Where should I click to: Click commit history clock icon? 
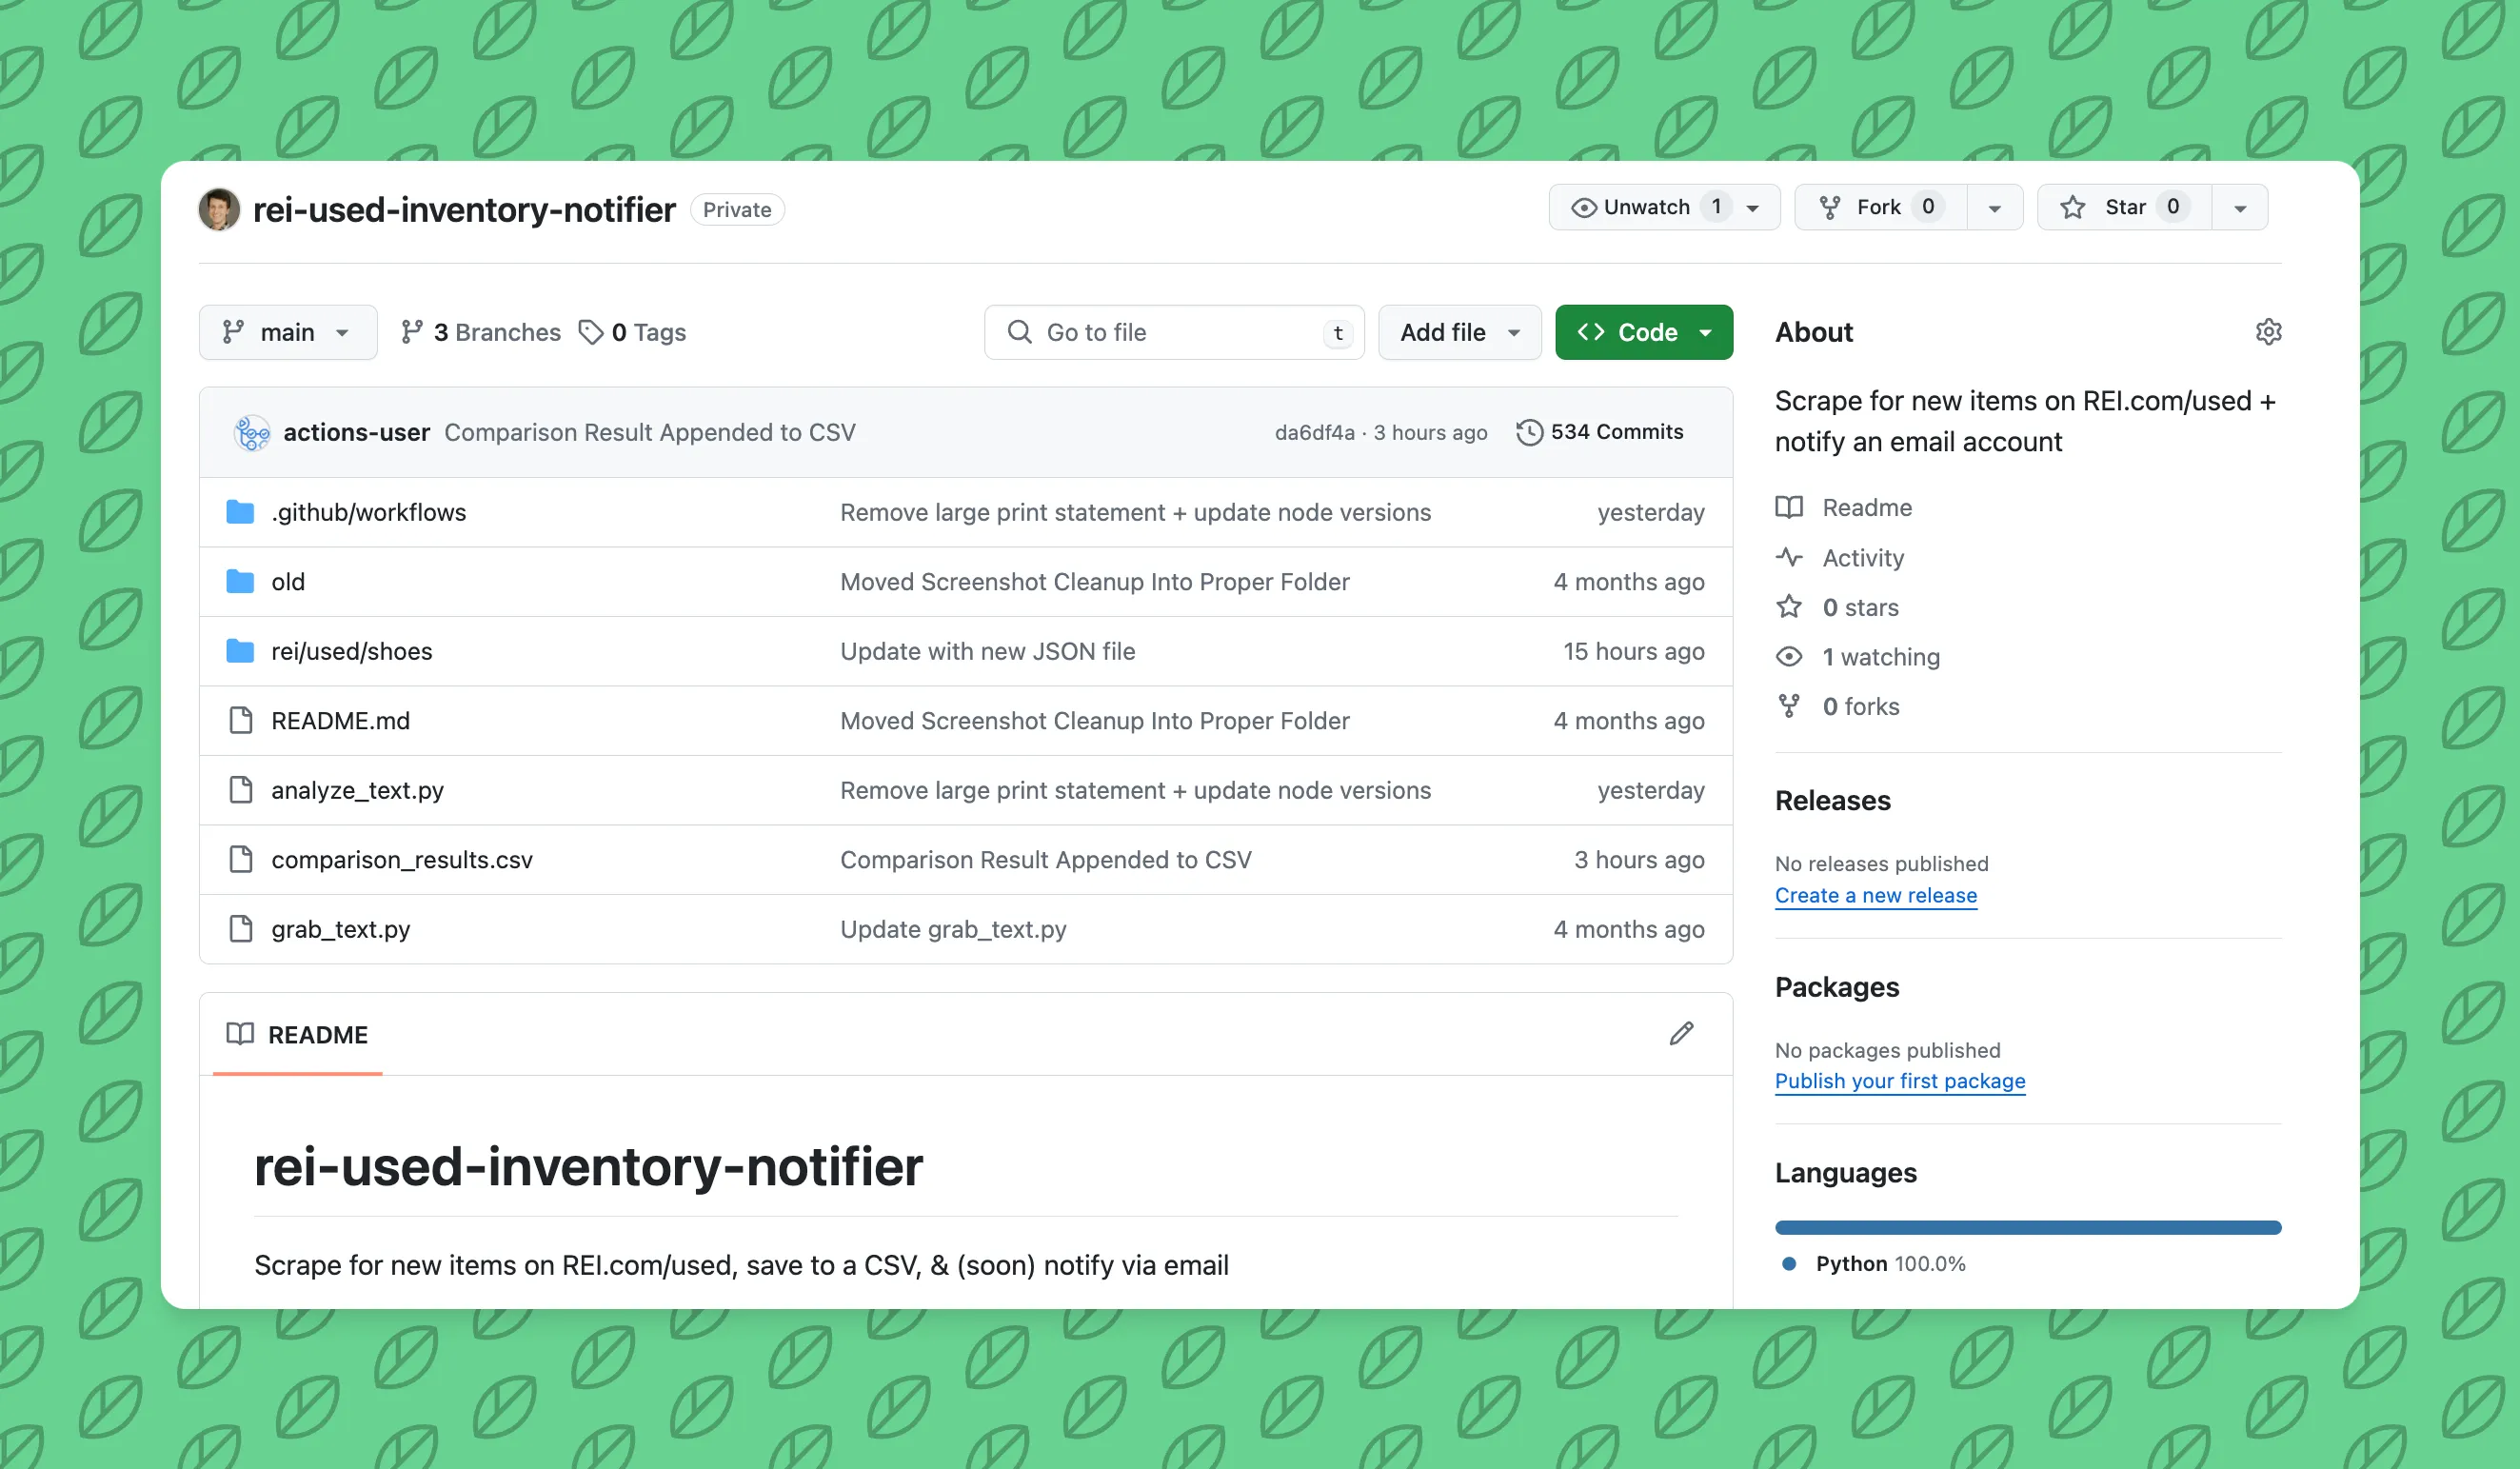point(1529,432)
